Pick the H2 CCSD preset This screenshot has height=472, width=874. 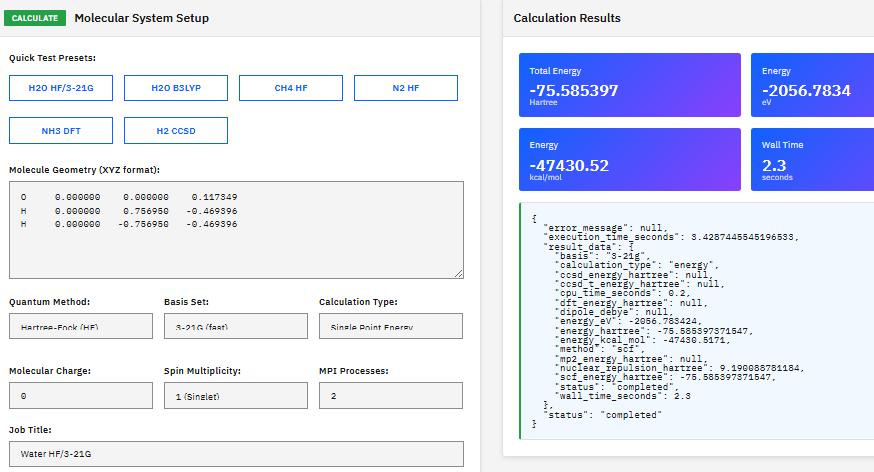coord(176,131)
